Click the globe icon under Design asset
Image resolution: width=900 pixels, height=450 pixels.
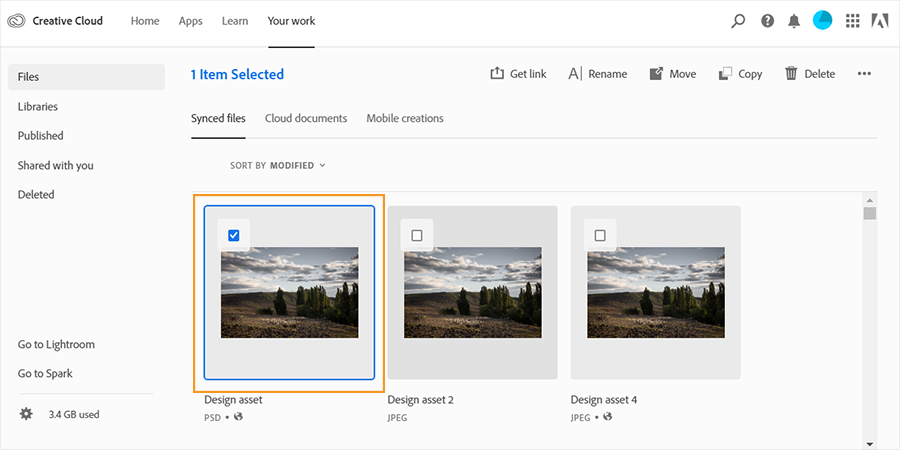click(x=239, y=417)
